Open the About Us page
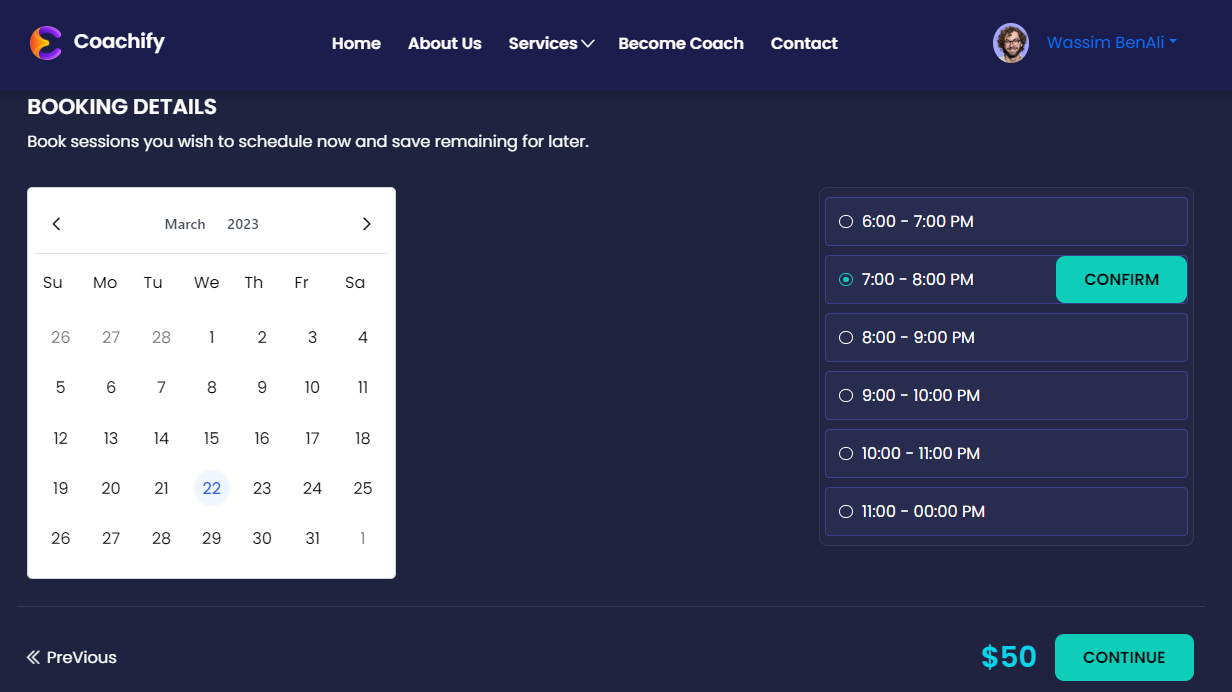1232x692 pixels. pos(444,43)
